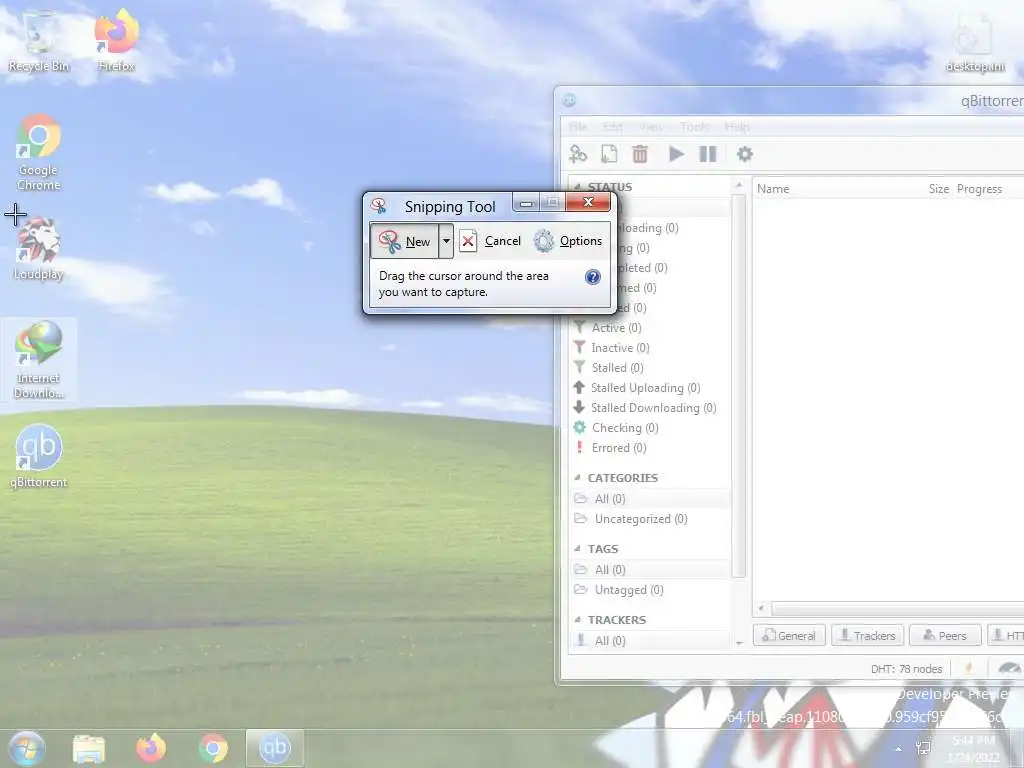Screen dimensions: 1024x768
Task: Click the Resume play icon in qBittorrent
Action: click(x=676, y=154)
